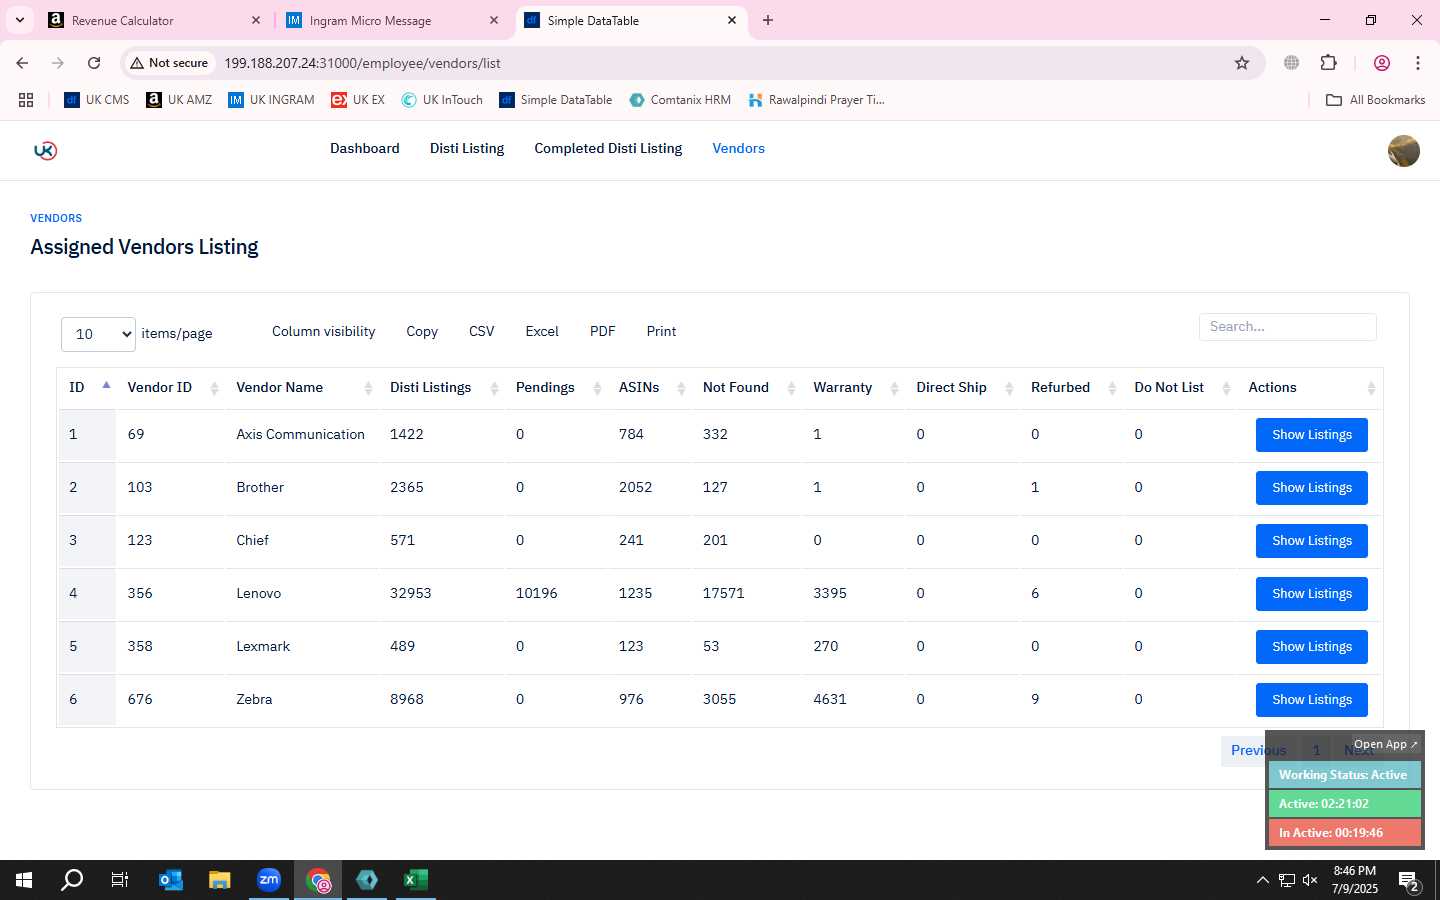Open Excel from the taskbar

(x=416, y=880)
